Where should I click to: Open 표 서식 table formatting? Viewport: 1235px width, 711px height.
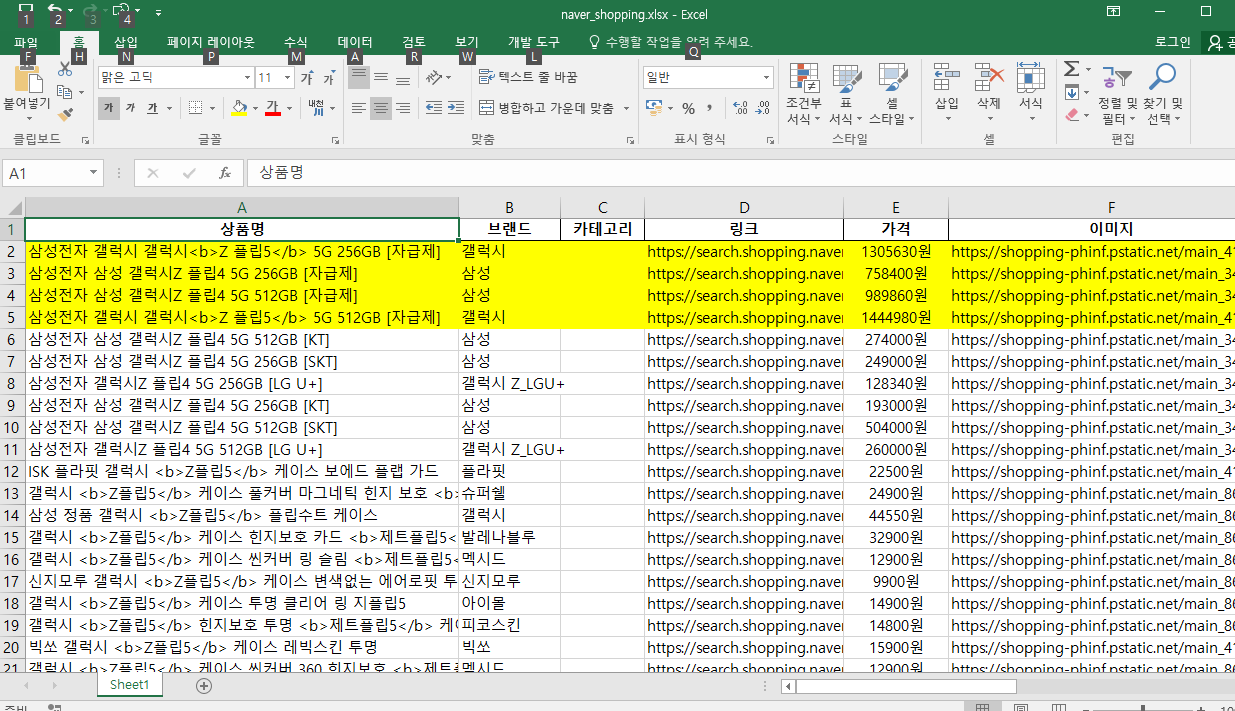pyautogui.click(x=846, y=94)
